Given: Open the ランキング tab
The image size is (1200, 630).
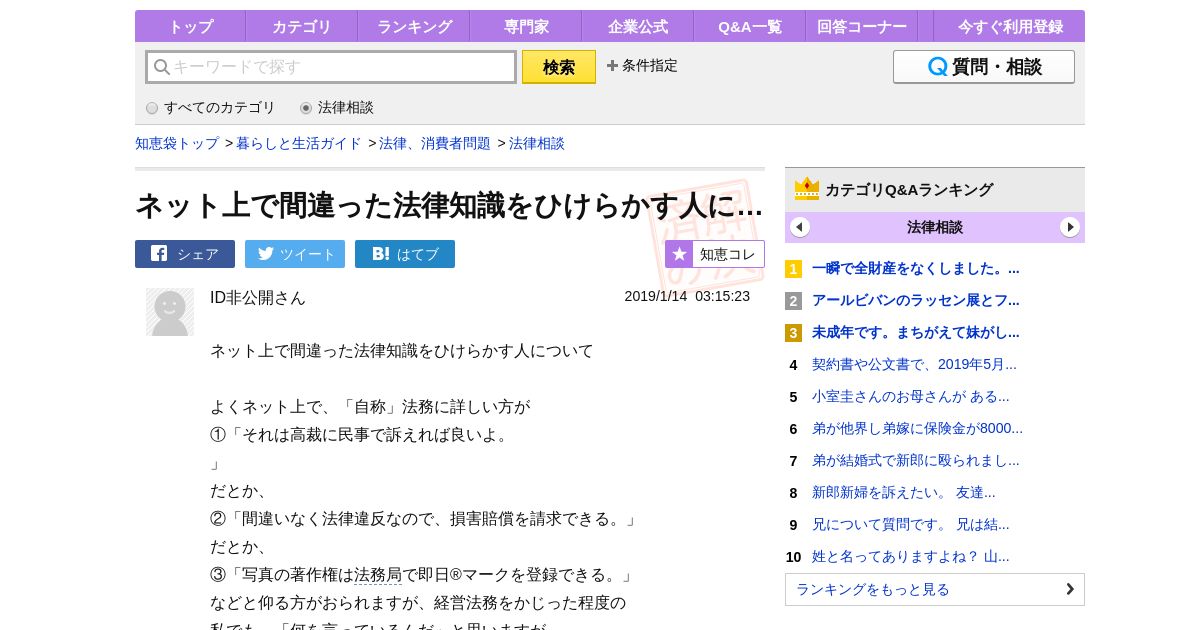Looking at the screenshot, I should [414, 27].
